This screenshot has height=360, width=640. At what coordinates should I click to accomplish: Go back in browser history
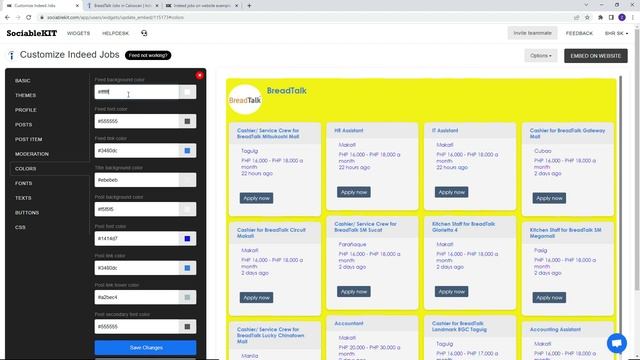(7, 17)
